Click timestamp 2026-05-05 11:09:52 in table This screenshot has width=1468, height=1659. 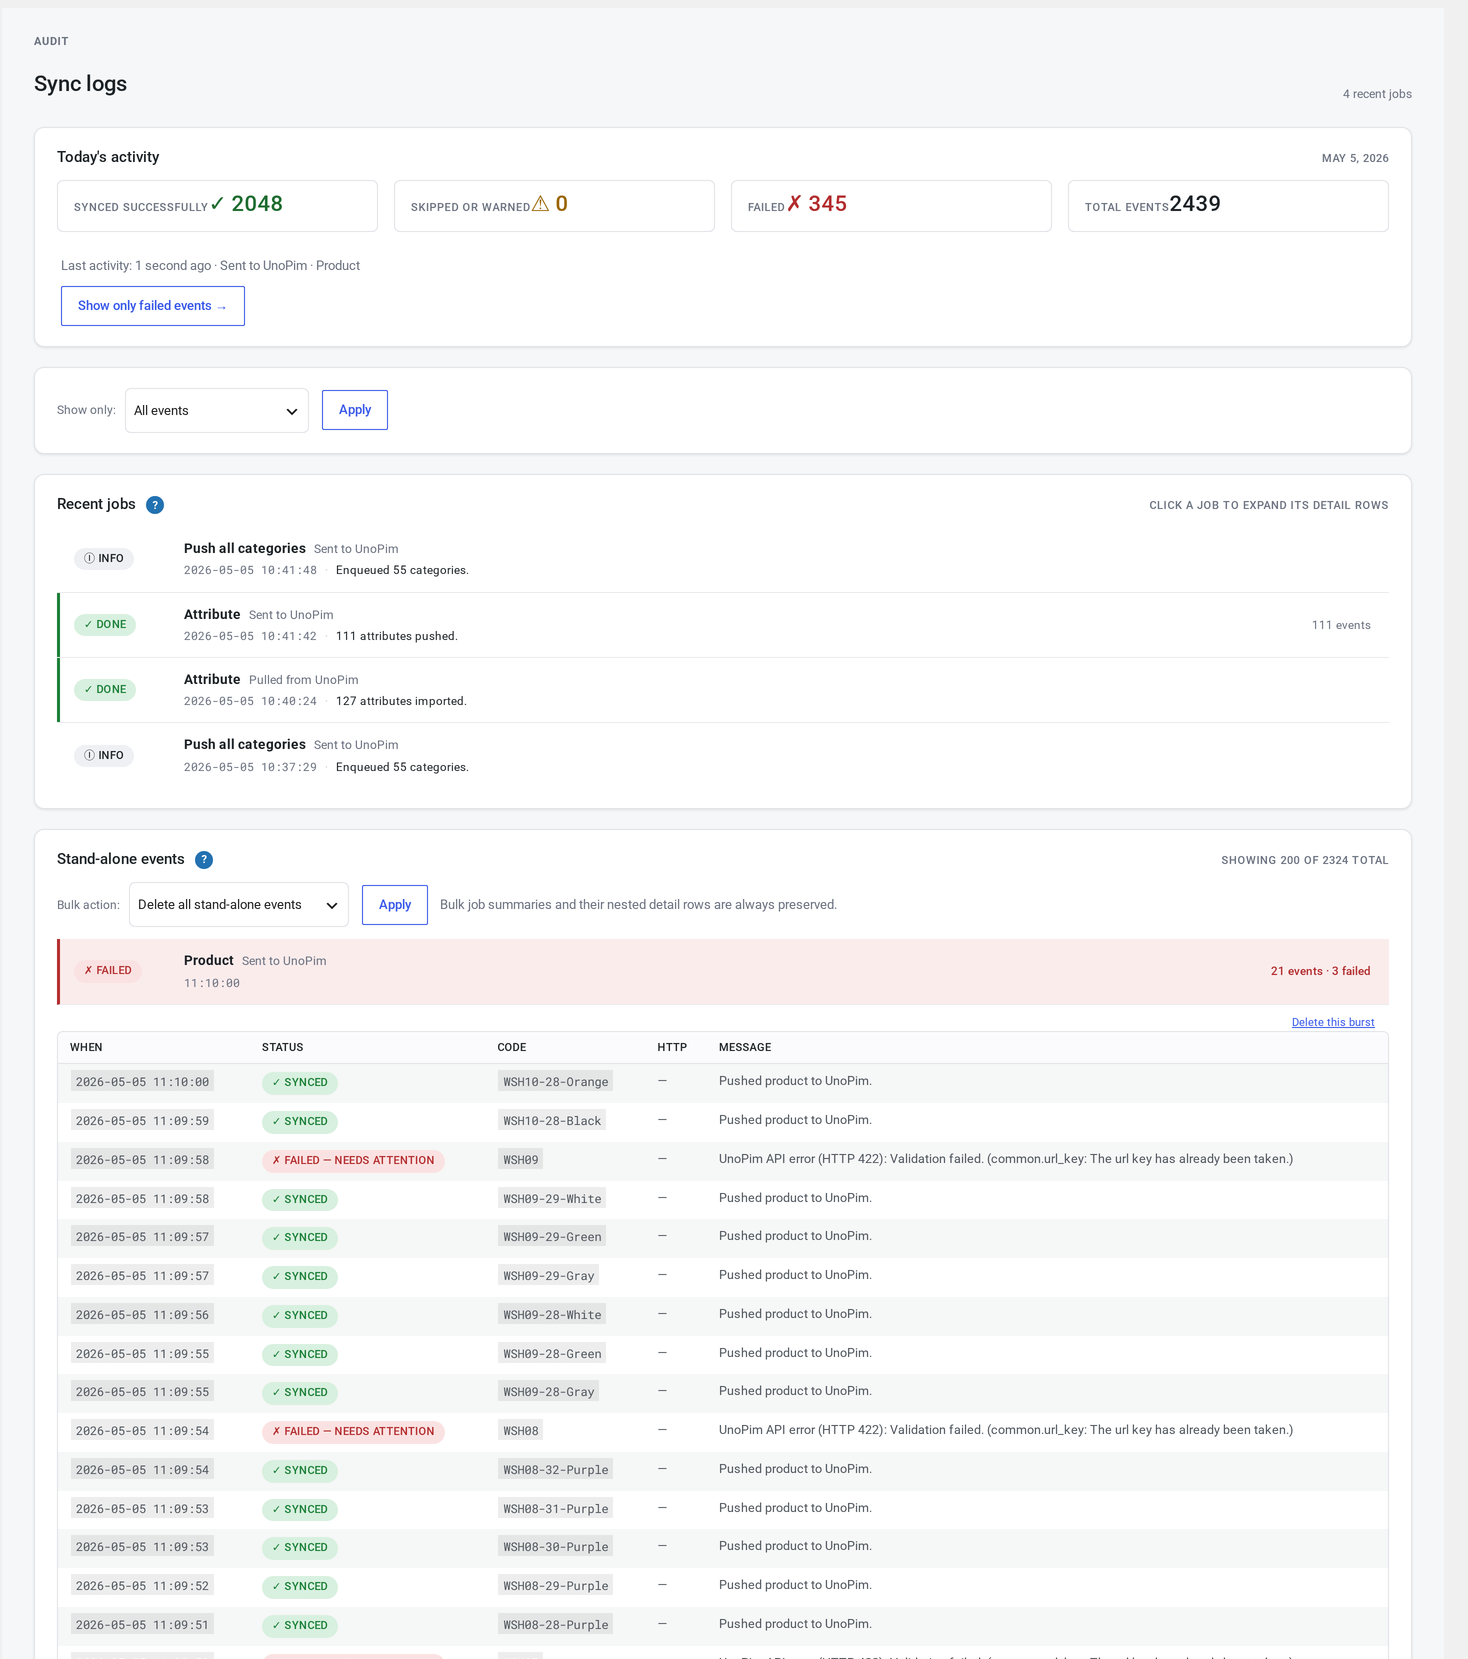tap(143, 1585)
